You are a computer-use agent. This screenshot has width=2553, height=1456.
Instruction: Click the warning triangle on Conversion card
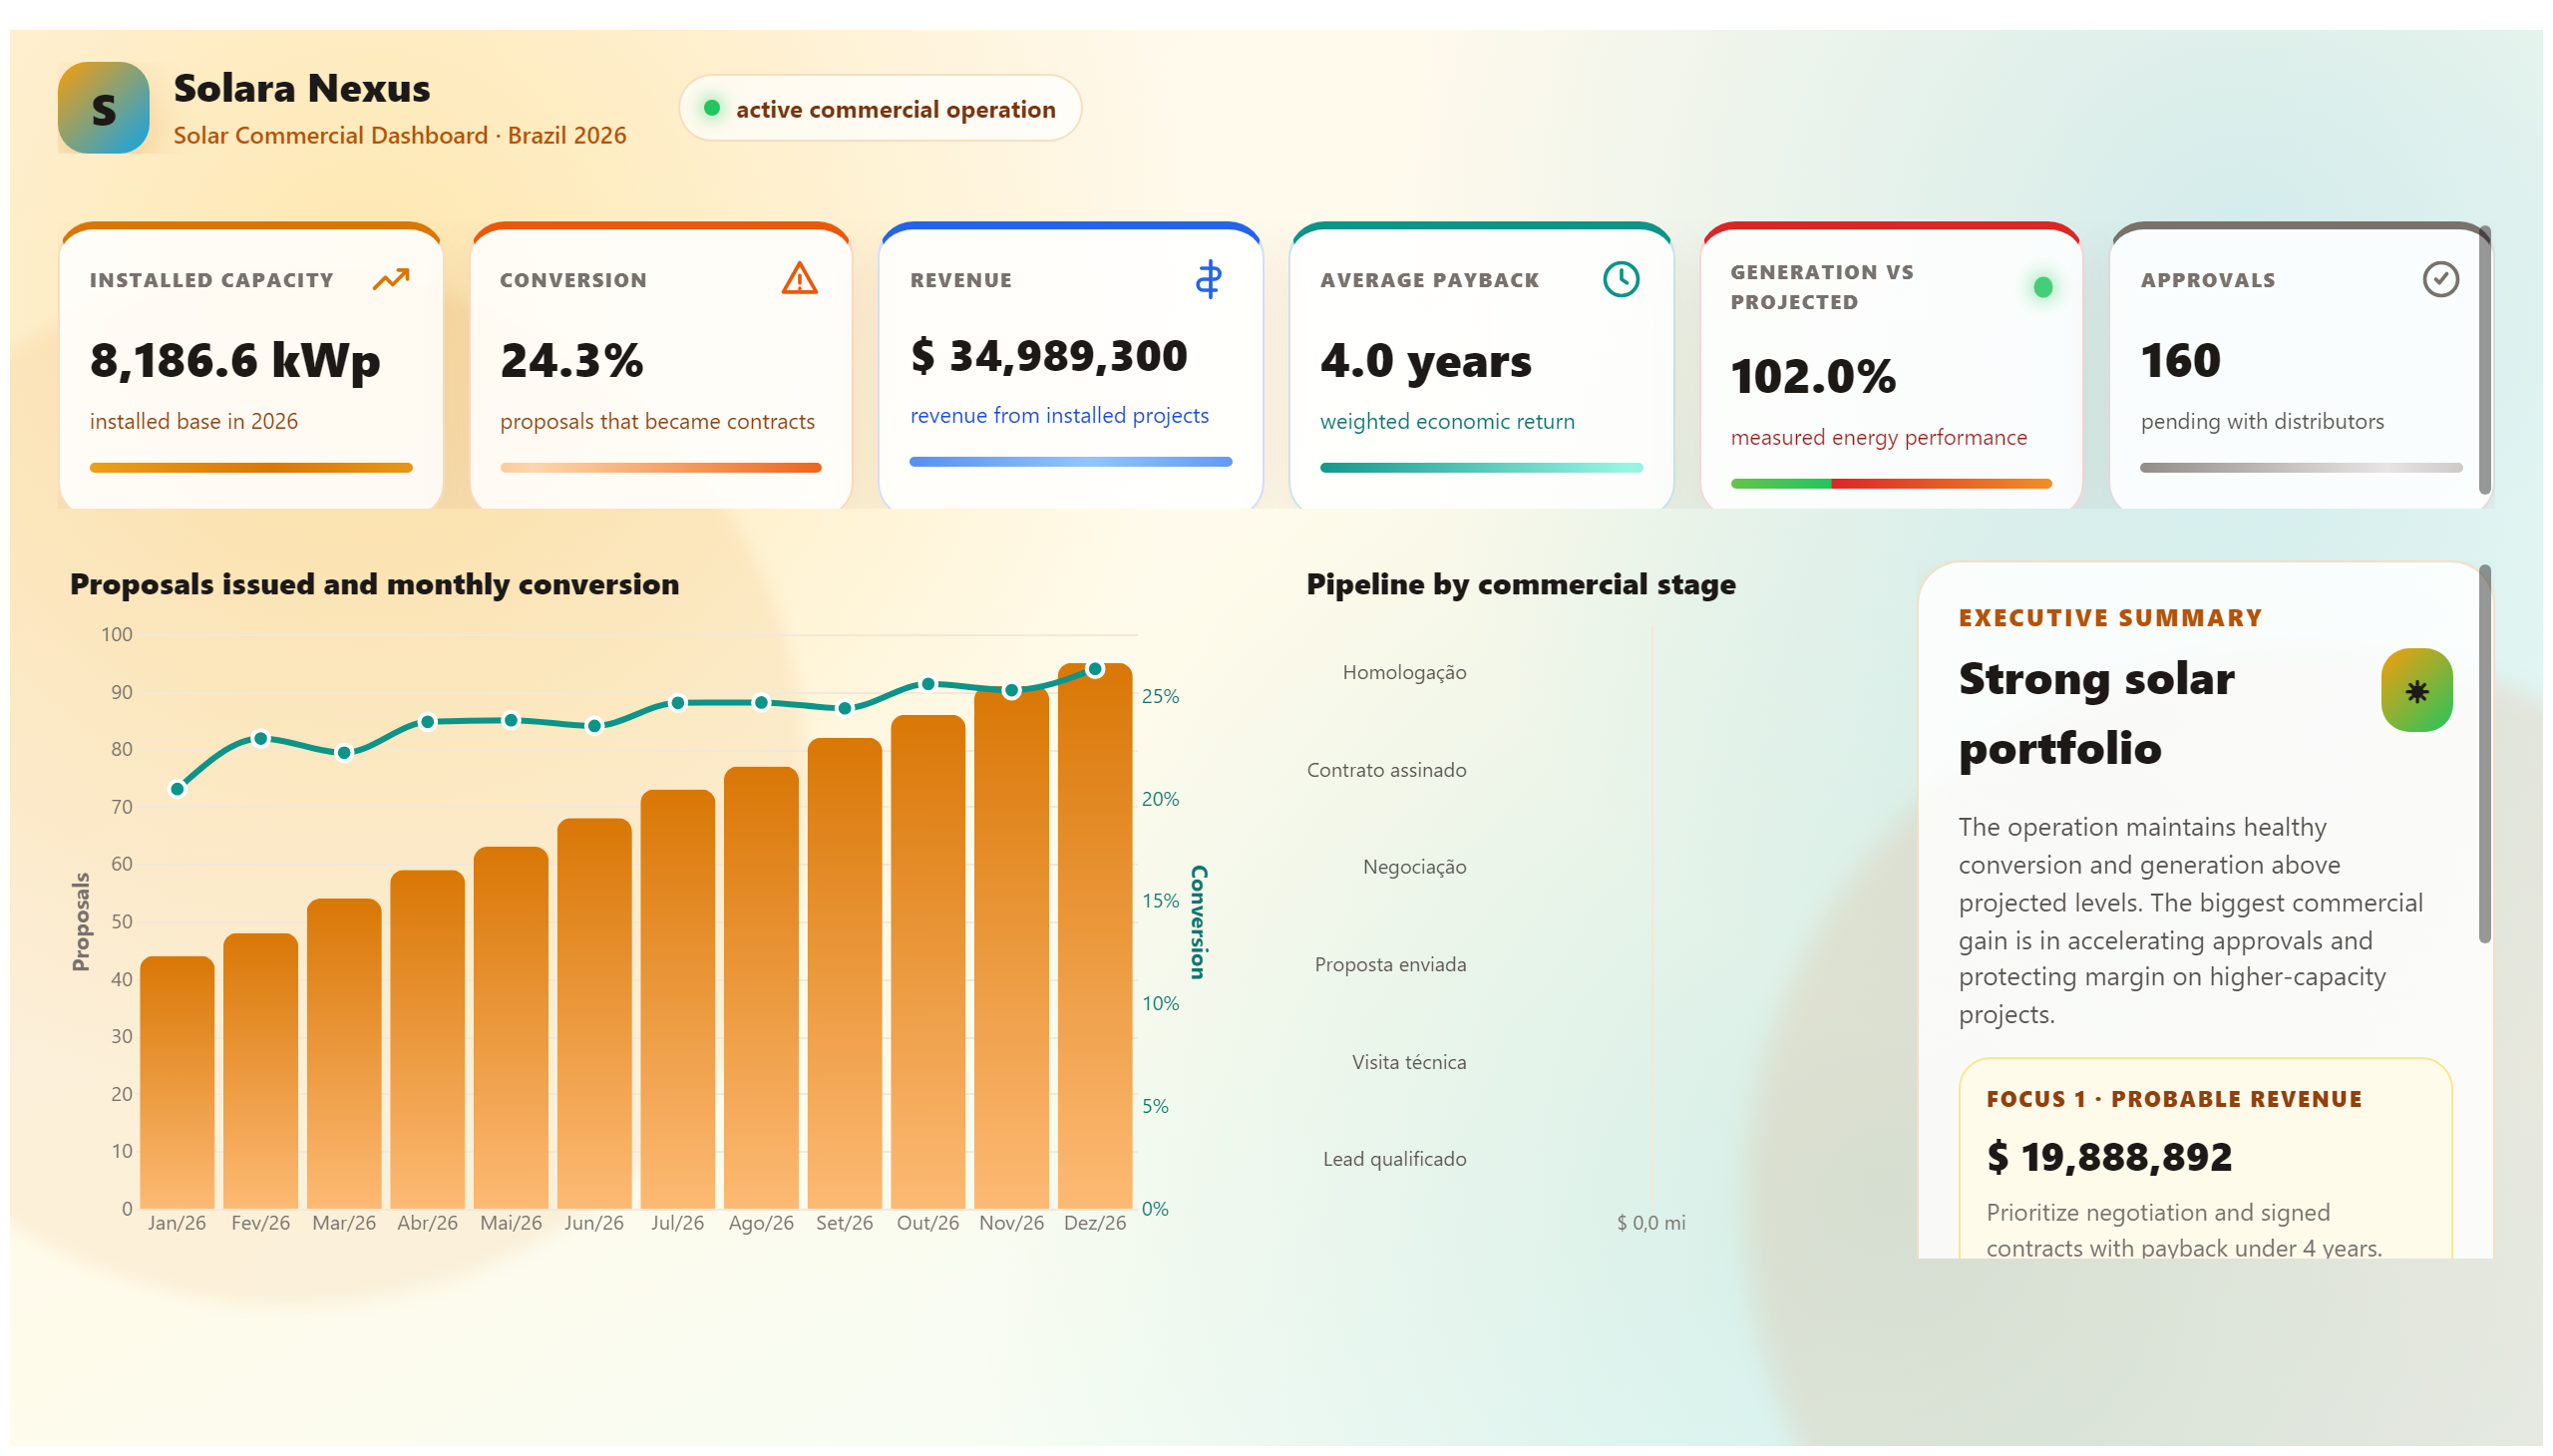(799, 278)
